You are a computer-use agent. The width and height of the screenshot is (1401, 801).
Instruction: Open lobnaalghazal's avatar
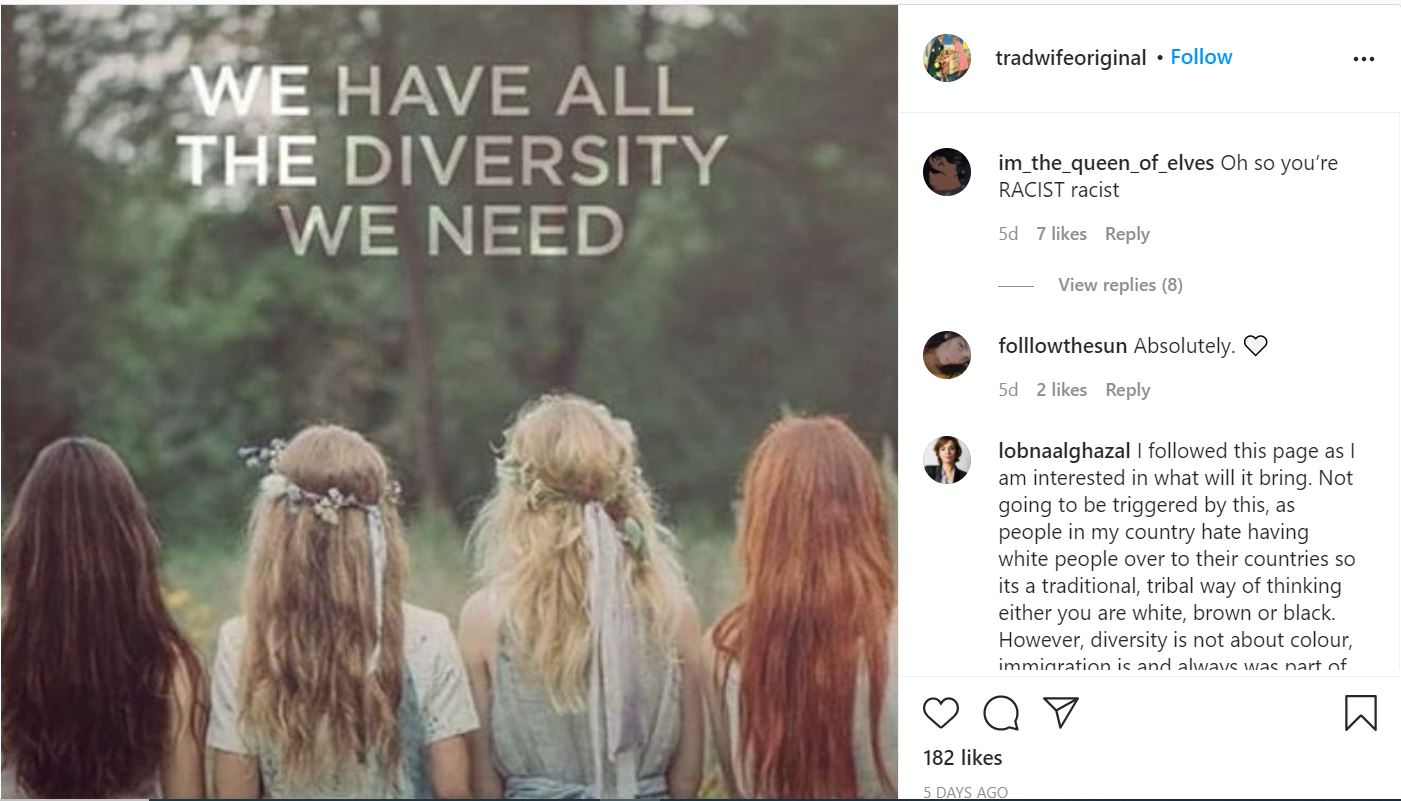pyautogui.click(x=946, y=460)
